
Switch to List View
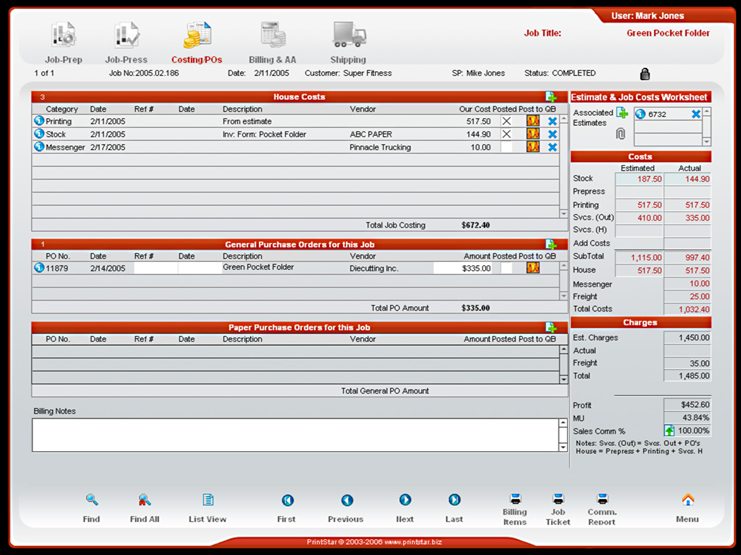207,508
